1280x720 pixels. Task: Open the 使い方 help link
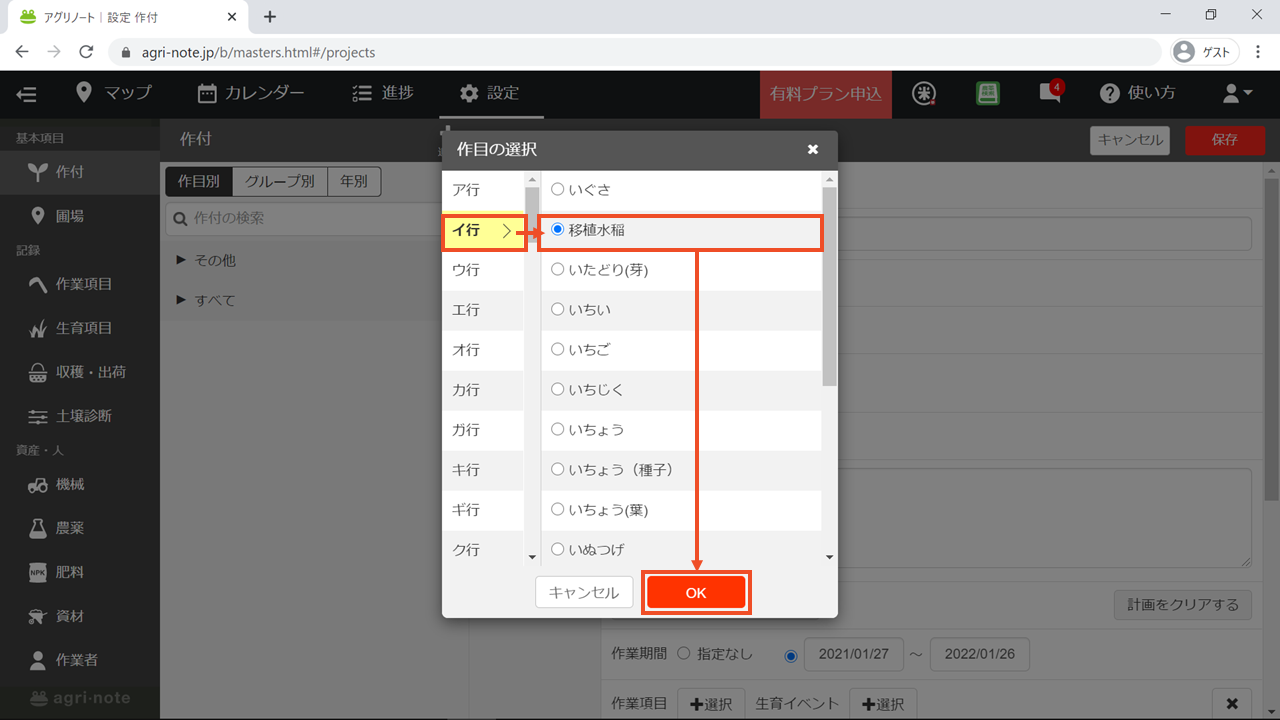[x=1137, y=93]
